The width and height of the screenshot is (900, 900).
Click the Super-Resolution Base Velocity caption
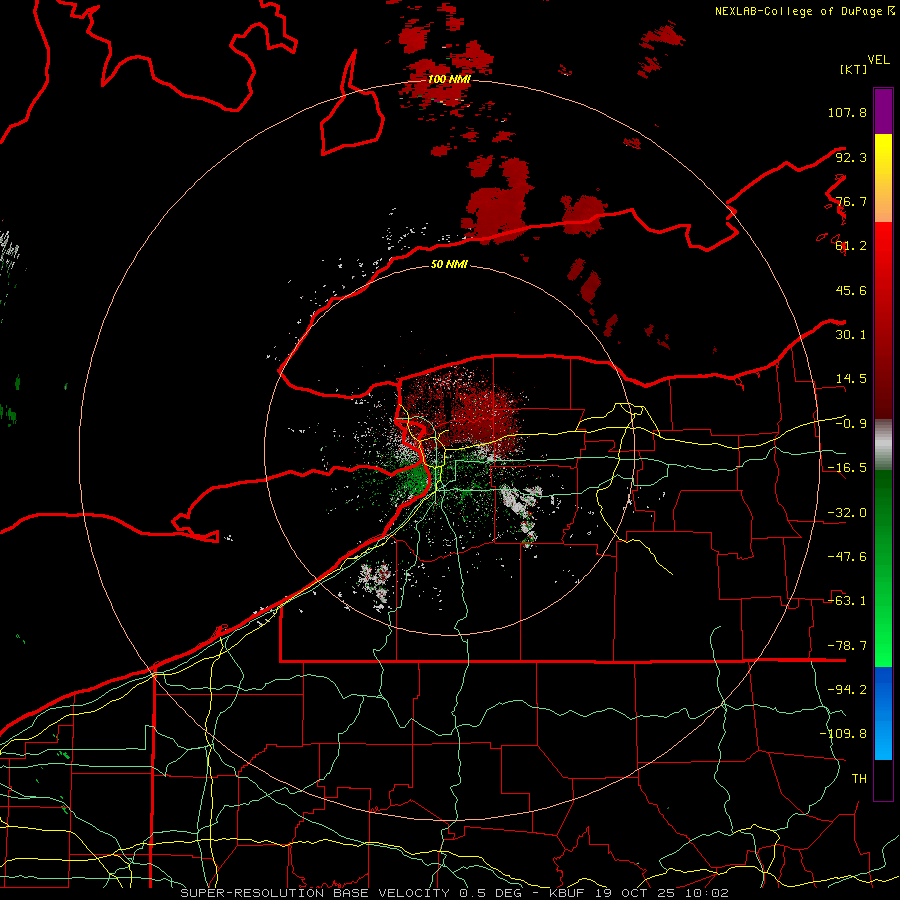[455, 893]
